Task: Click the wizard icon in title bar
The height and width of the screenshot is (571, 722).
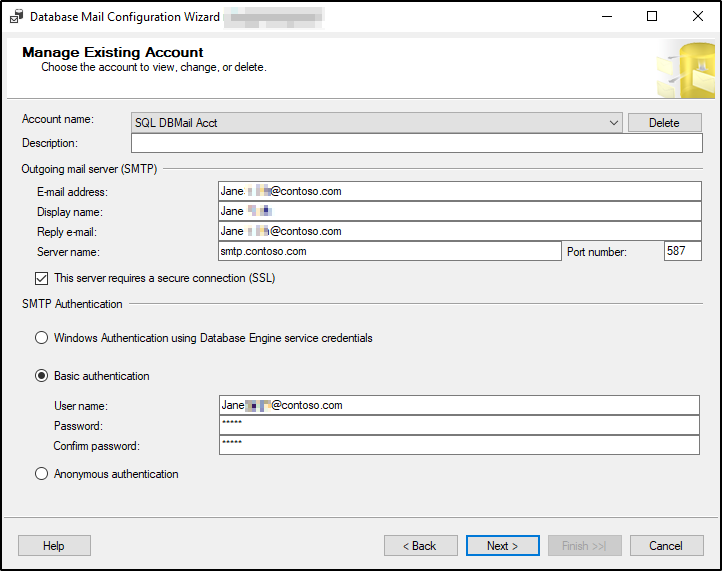Action: [x=15, y=17]
